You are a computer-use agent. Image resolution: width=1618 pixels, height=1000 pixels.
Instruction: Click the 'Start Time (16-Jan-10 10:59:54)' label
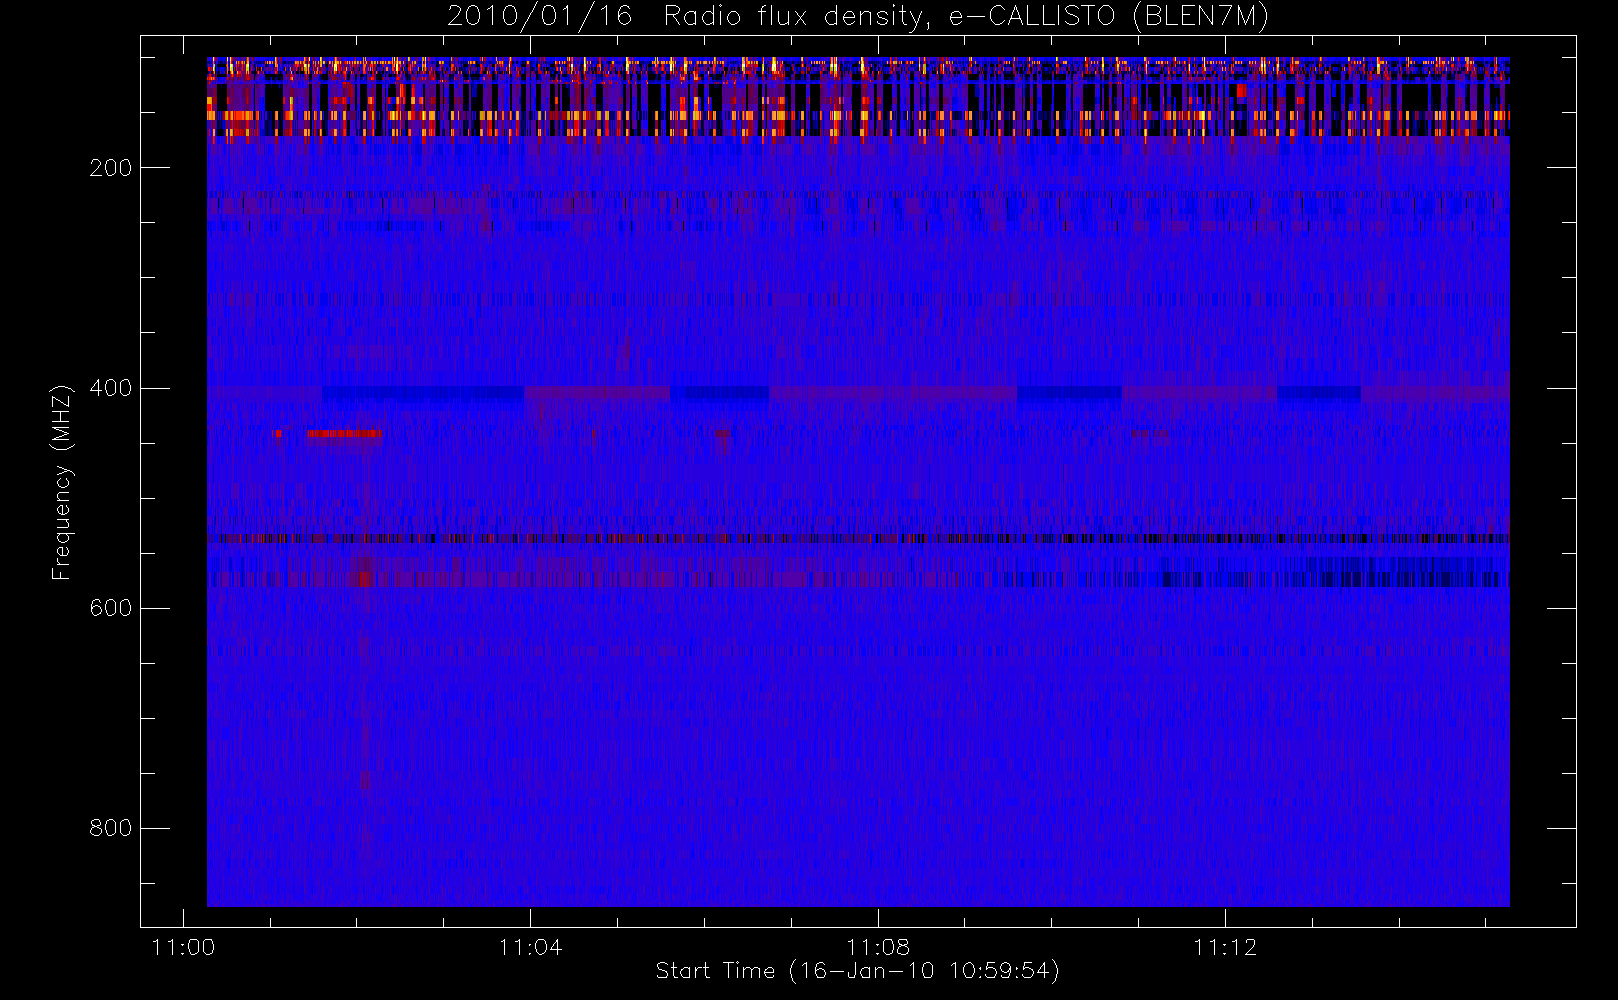click(857, 971)
